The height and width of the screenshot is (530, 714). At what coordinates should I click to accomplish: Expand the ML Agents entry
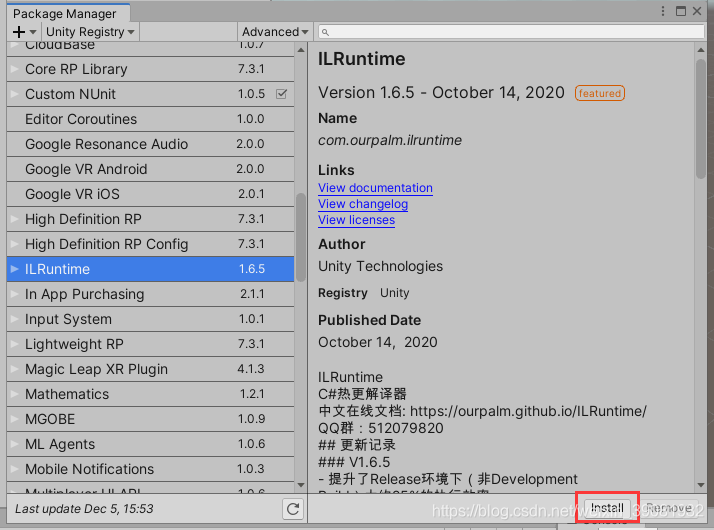(15, 444)
